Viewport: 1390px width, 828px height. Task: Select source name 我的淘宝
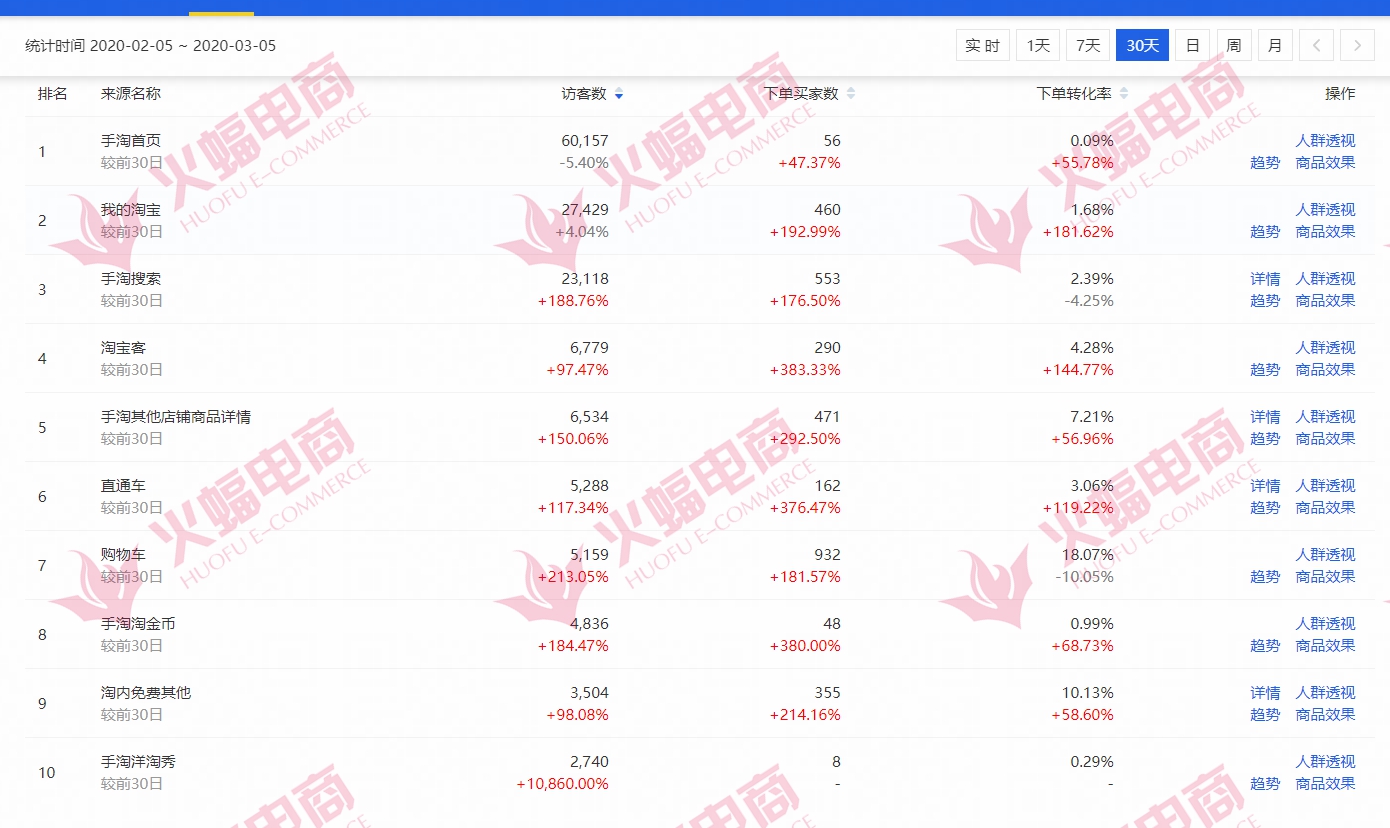130,210
